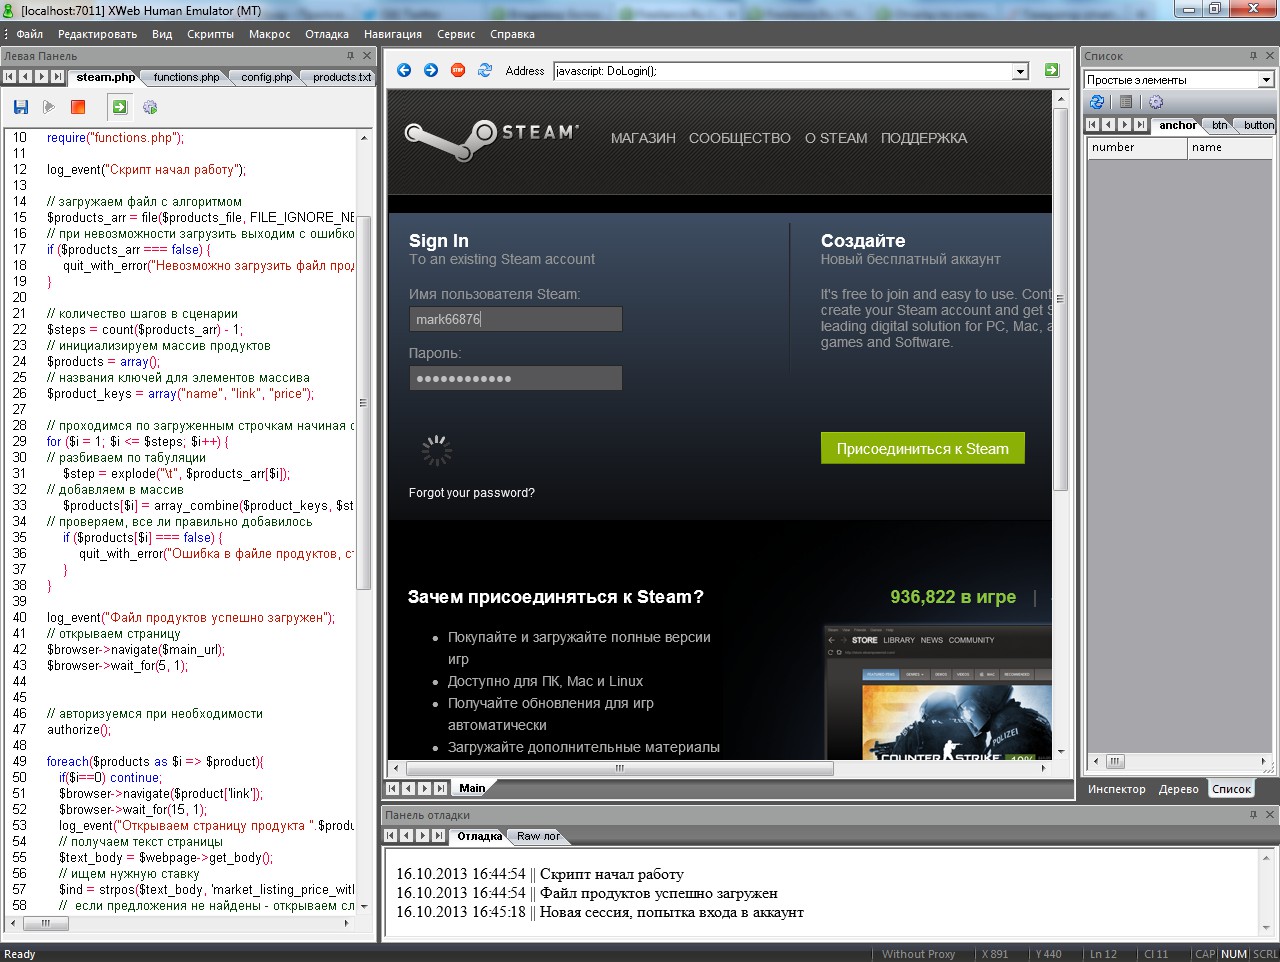Pin the Левая Панель panel
The image size is (1280, 962).
[x=350, y=56]
